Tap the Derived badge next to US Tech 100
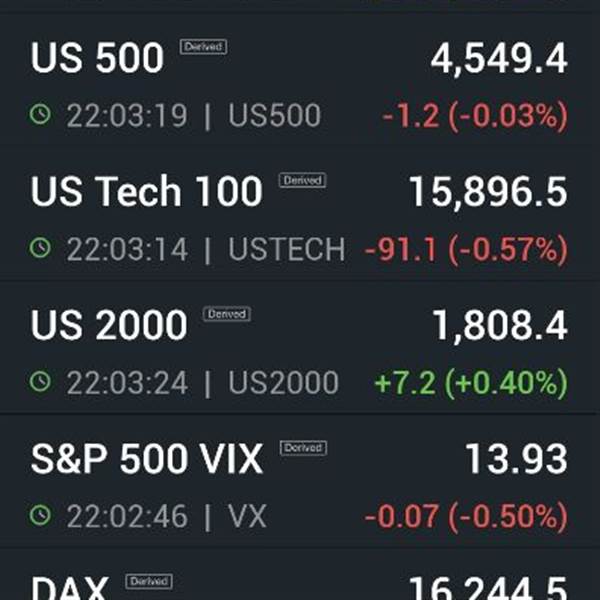The image size is (600, 600). click(x=302, y=180)
